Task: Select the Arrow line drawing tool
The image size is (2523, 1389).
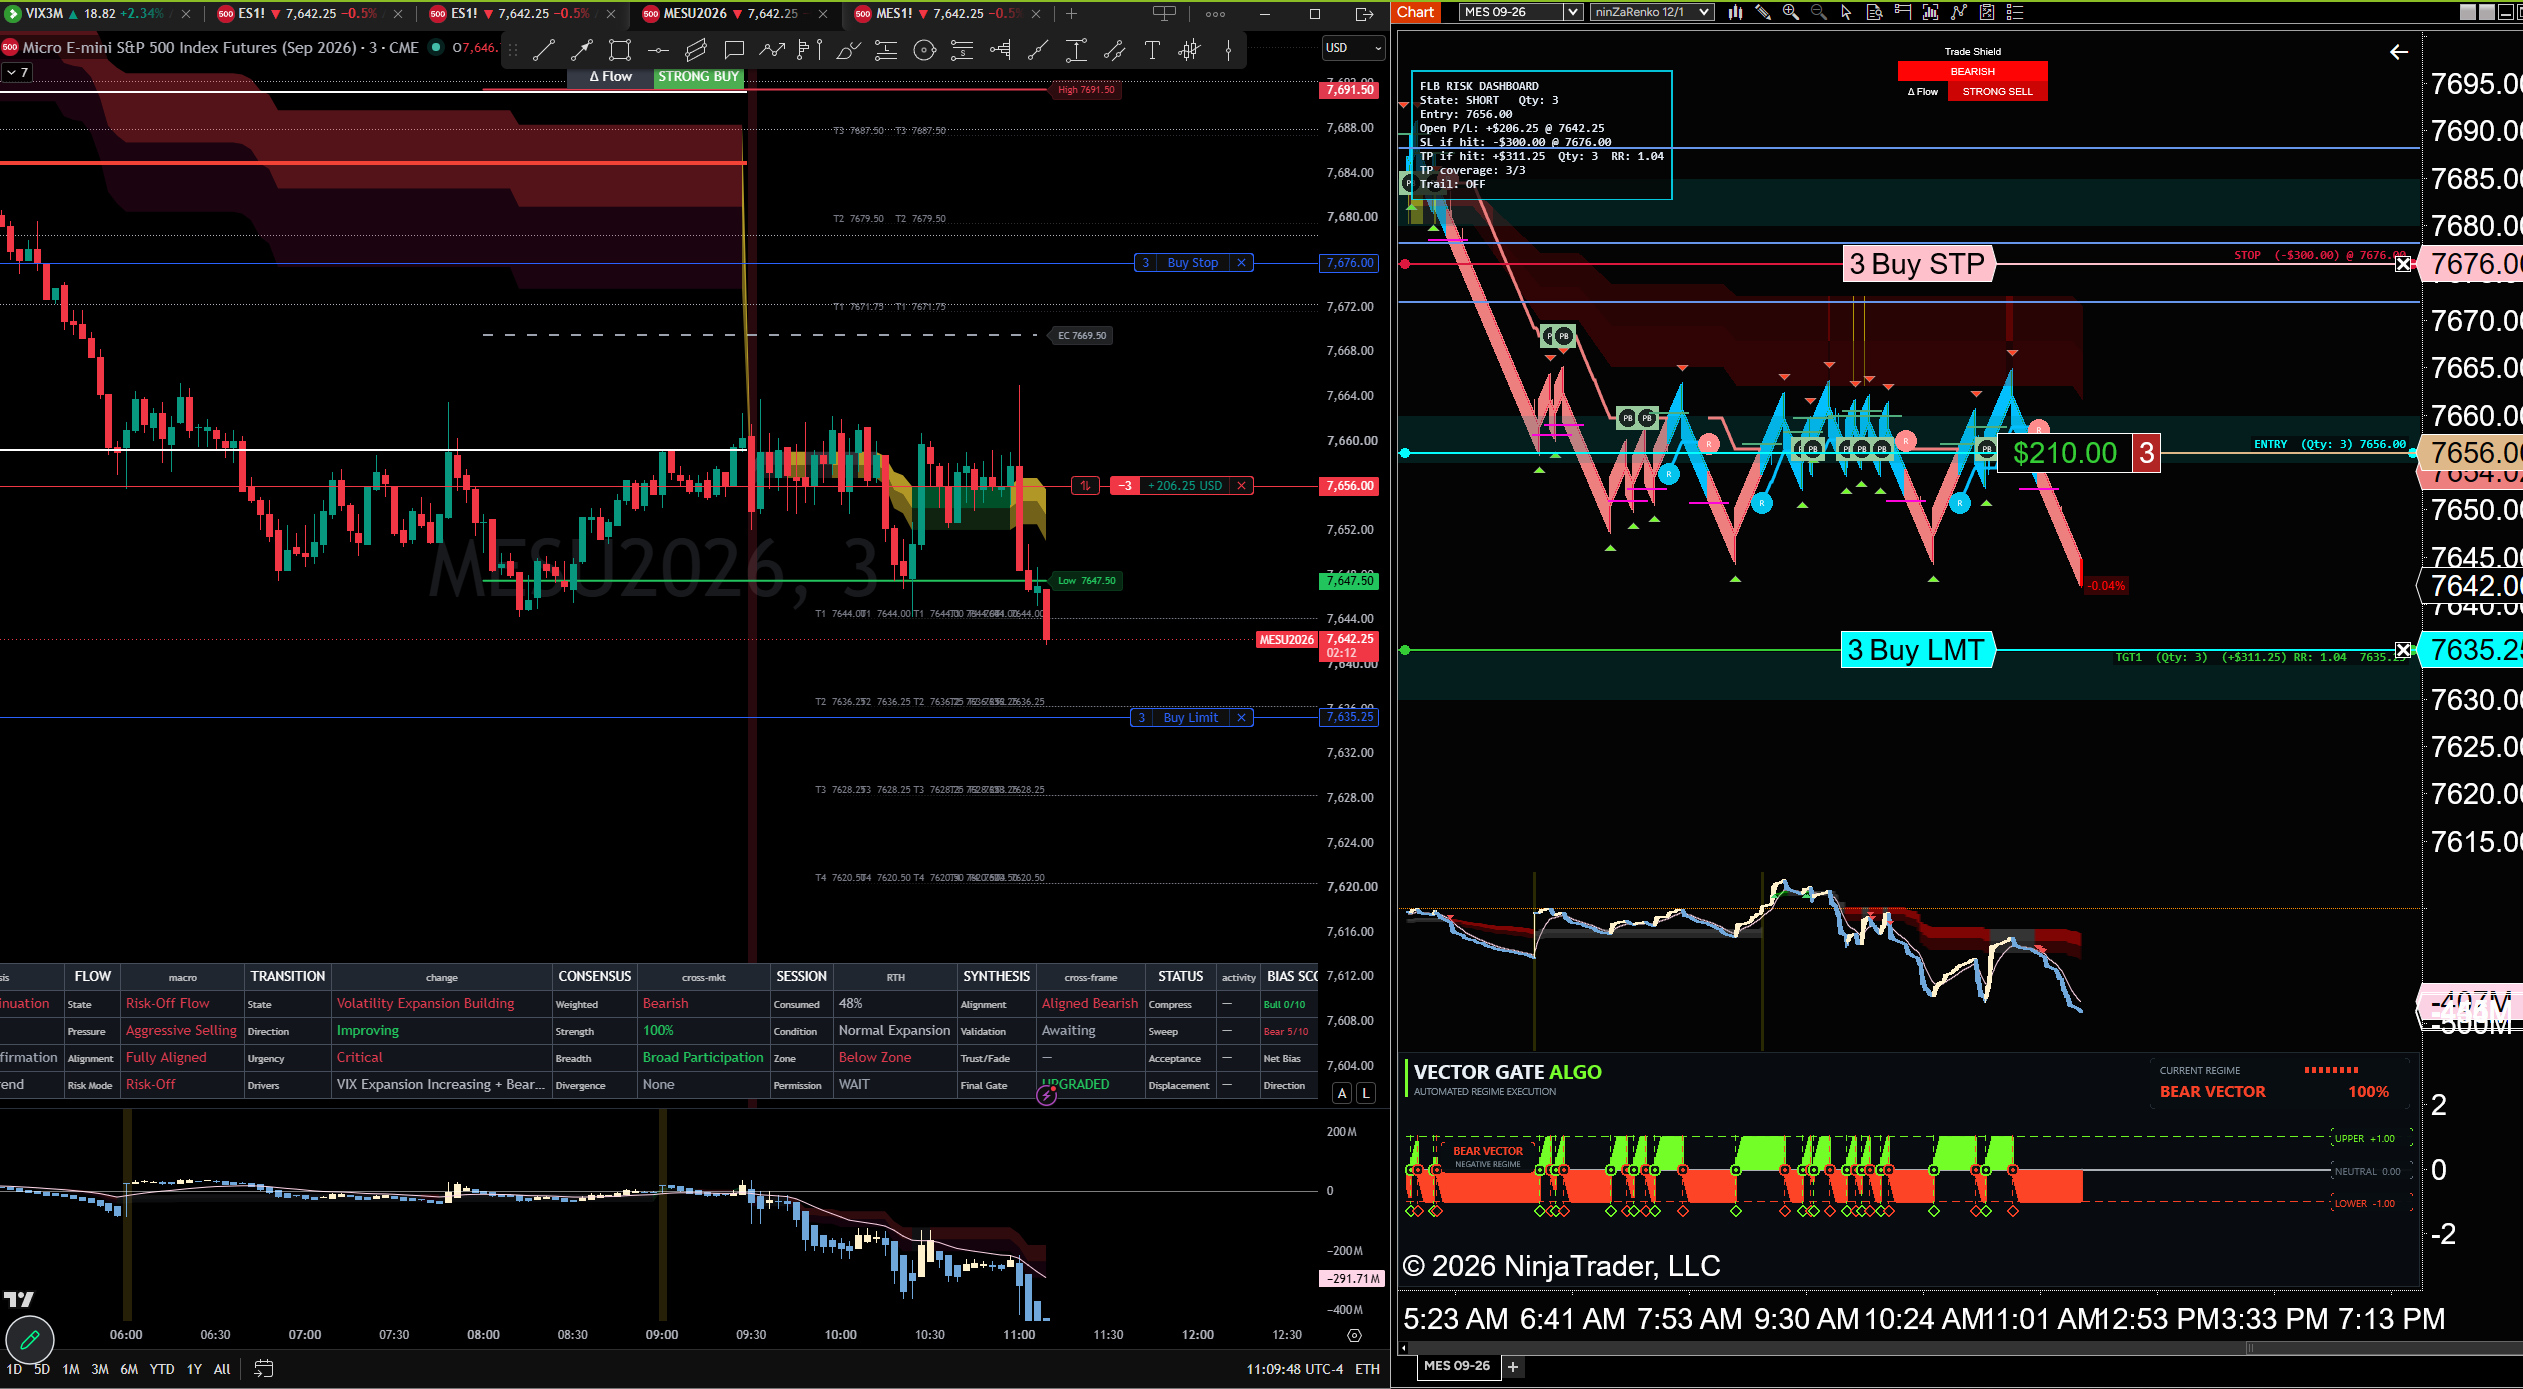Action: 582,50
